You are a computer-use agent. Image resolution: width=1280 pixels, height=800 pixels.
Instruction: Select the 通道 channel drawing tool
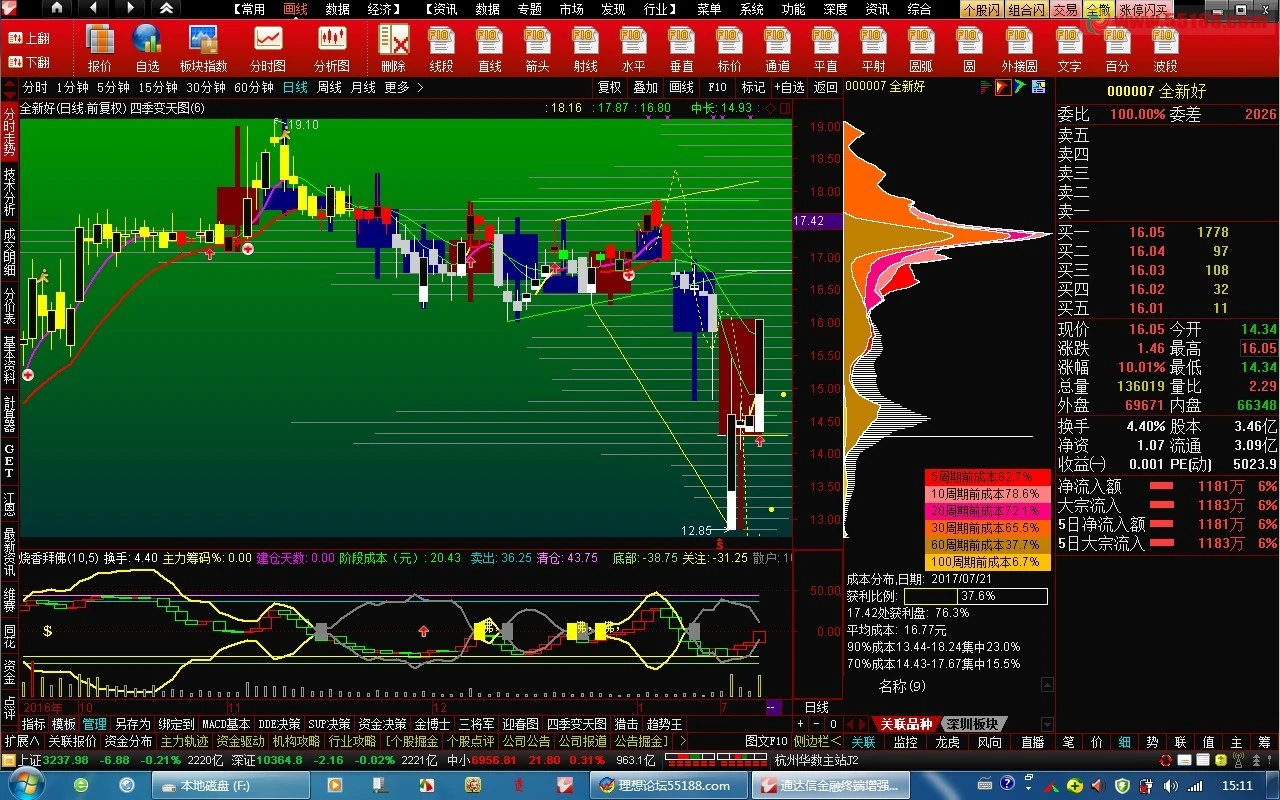777,48
